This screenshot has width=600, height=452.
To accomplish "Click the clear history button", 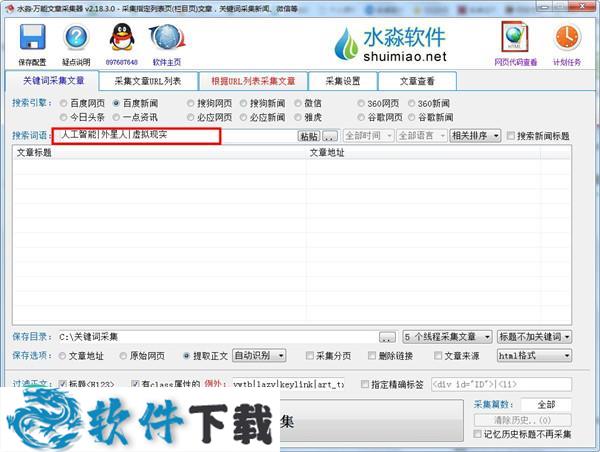I will point(523,420).
